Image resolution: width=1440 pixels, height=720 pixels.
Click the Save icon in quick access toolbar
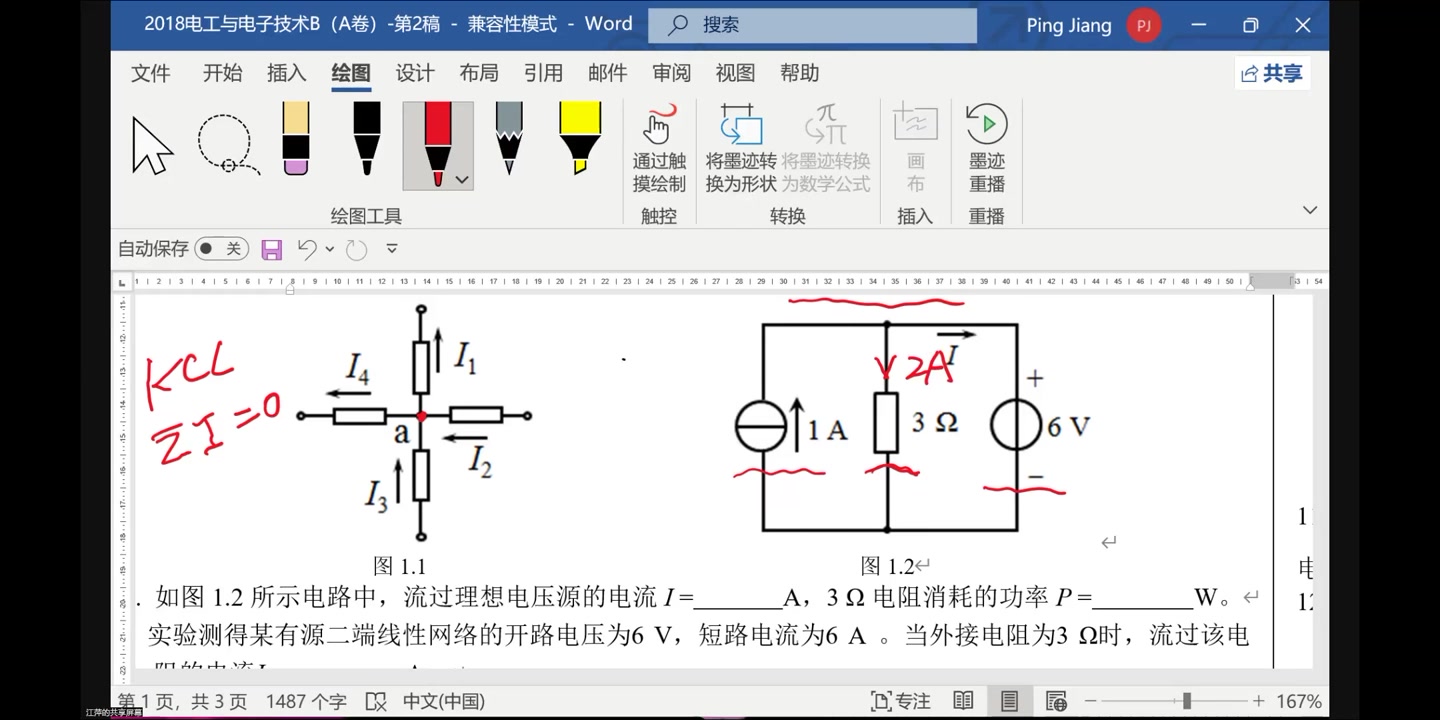(x=272, y=249)
